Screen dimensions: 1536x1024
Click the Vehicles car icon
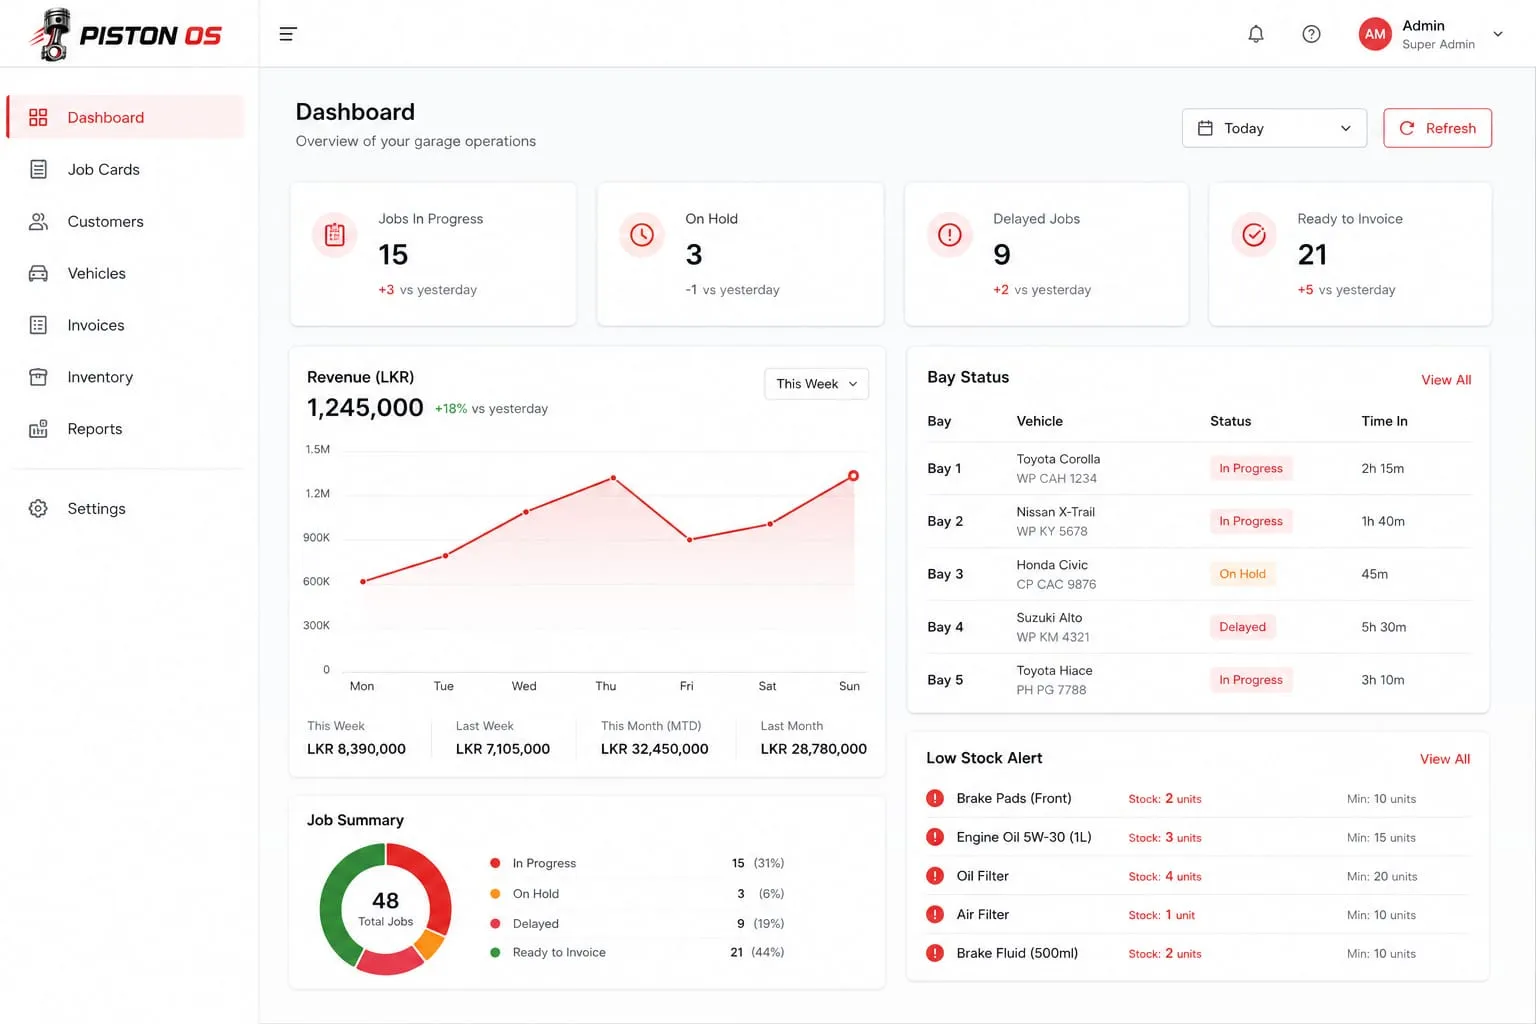[x=38, y=273]
